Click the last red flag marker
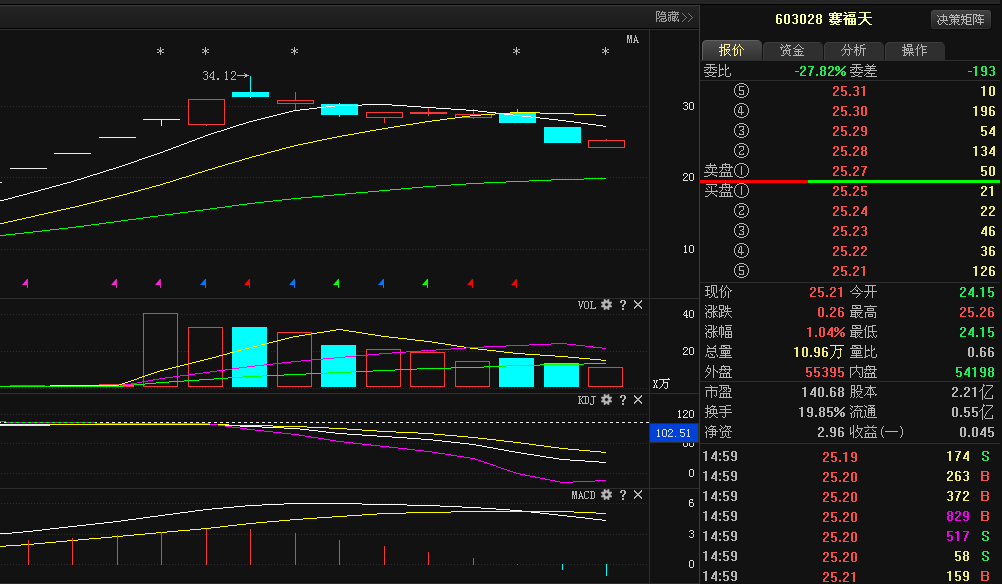The width and height of the screenshot is (1002, 584). (x=514, y=282)
